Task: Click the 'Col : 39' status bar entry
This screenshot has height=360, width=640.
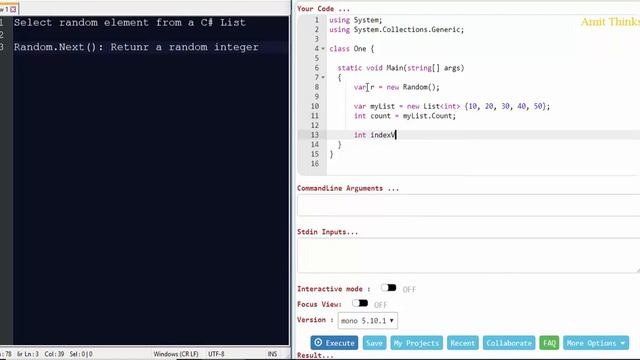Action: pyautogui.click(x=54, y=354)
